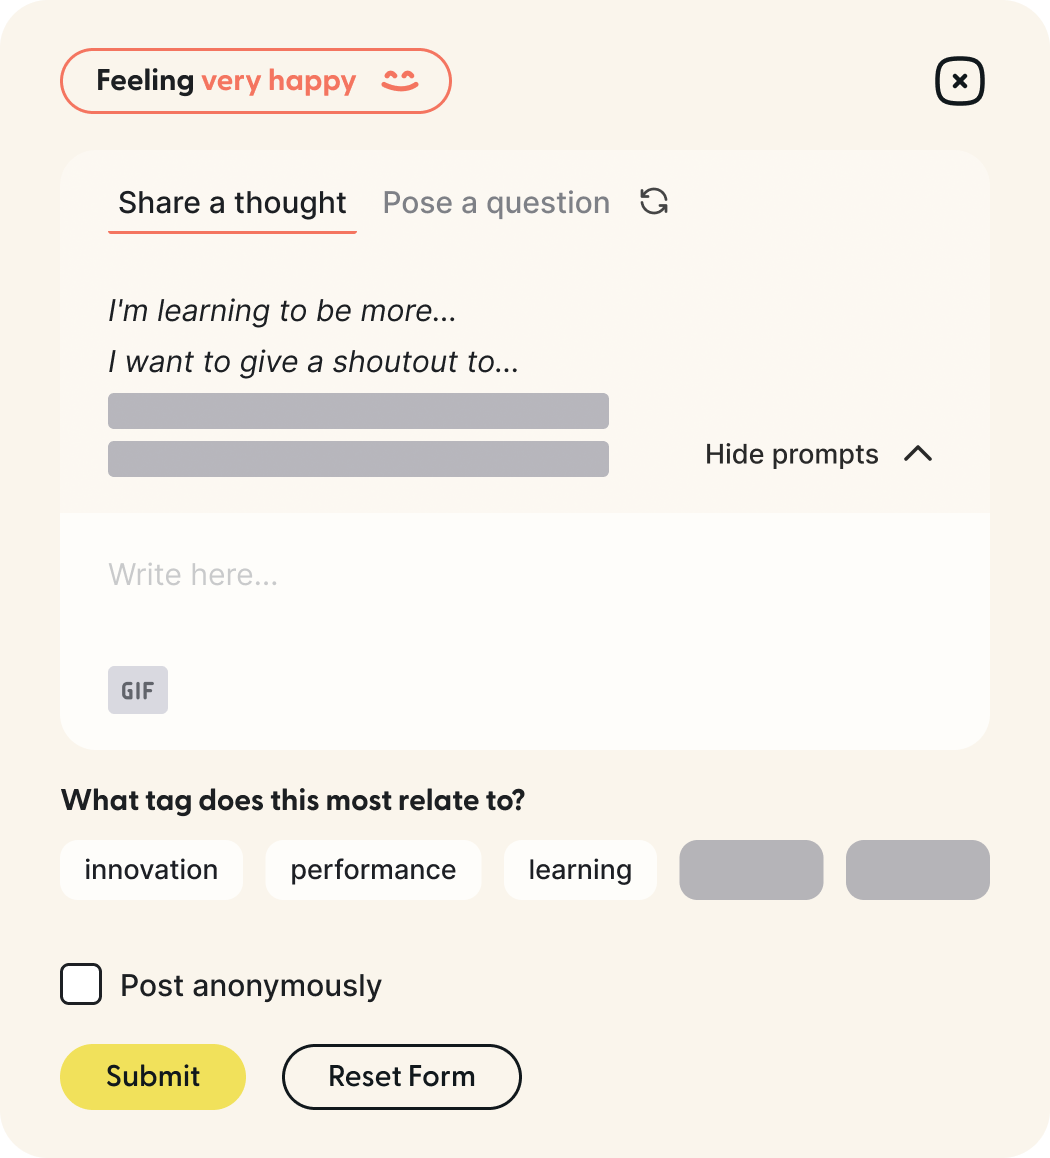Collapse prompts using the chevron arrow

[918, 454]
